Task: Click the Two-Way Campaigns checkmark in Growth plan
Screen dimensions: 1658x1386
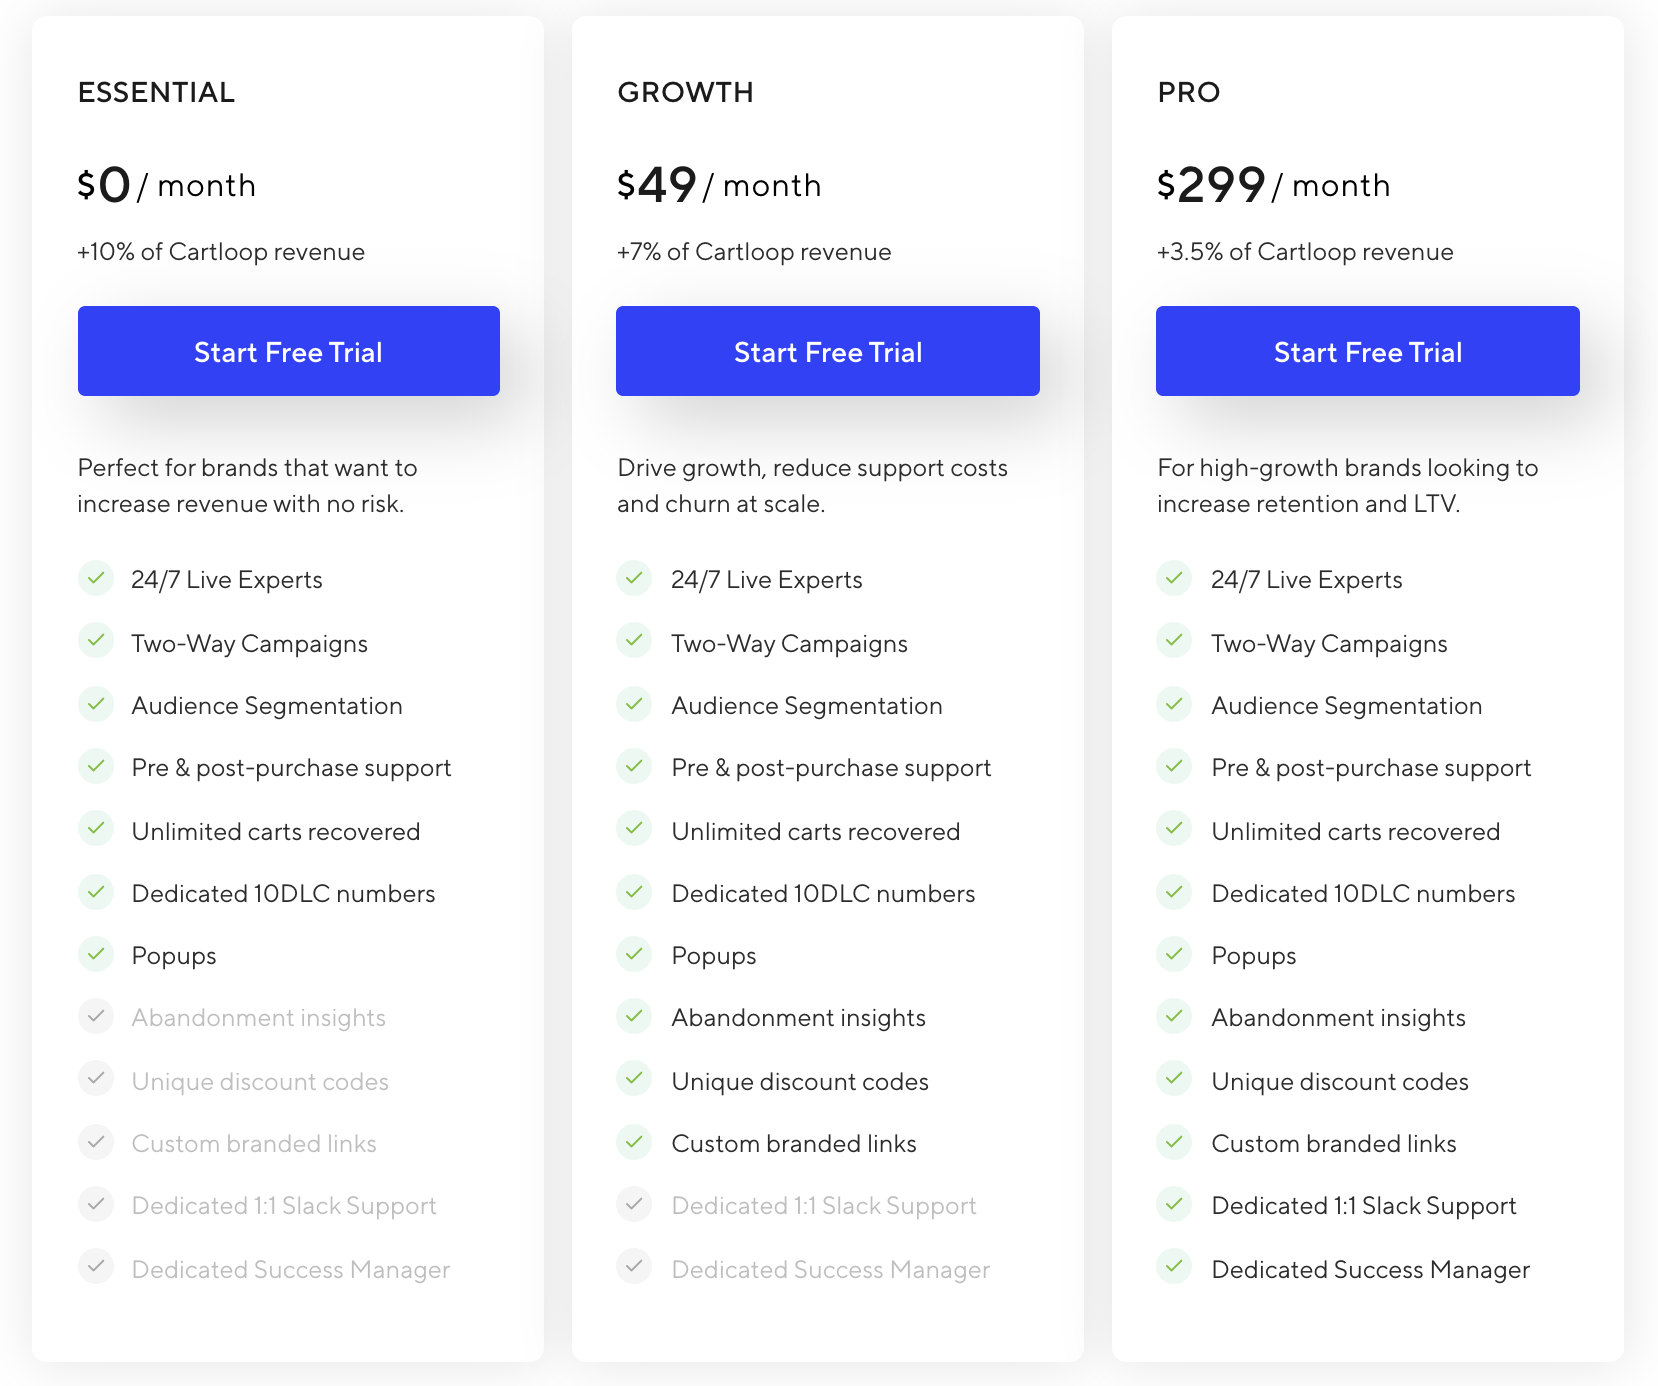Action: coord(636,641)
